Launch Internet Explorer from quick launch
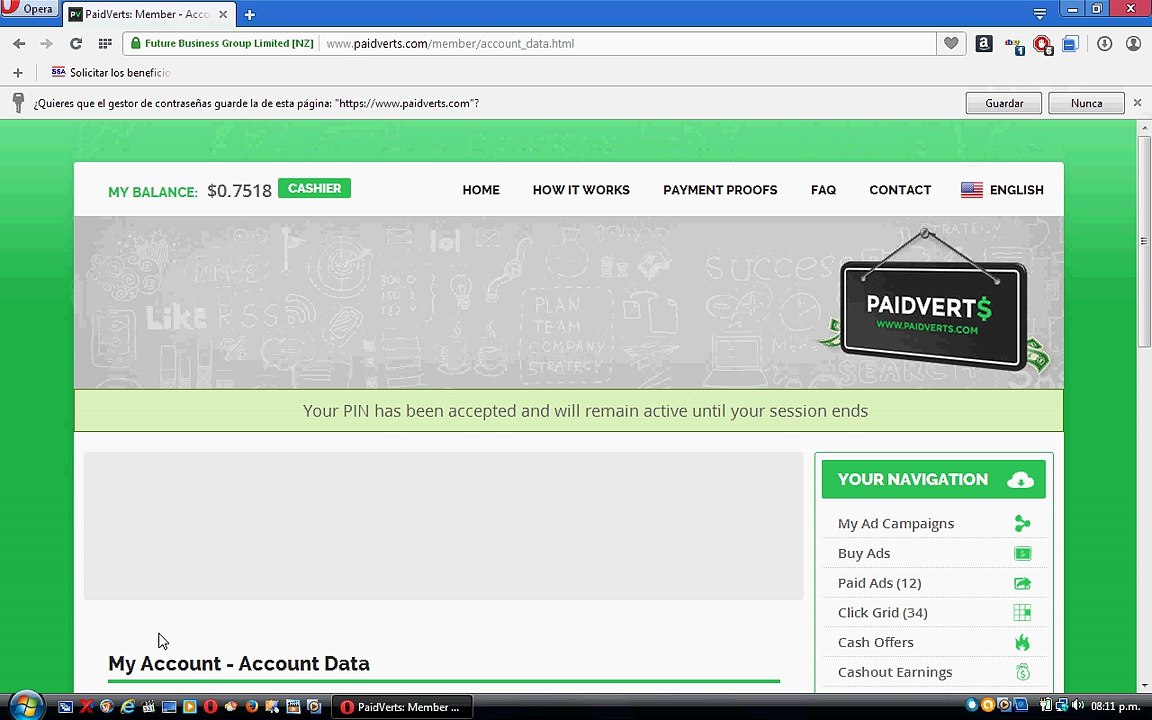1152x720 pixels. [128, 707]
